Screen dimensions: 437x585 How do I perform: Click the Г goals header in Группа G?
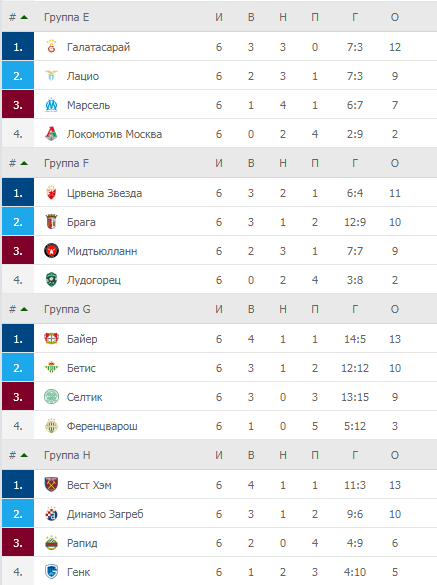click(x=355, y=309)
